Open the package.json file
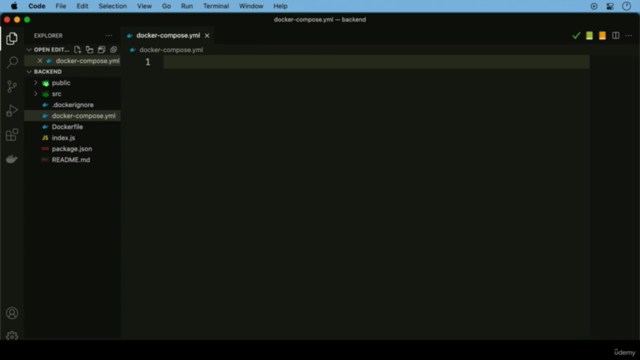This screenshot has height=360, width=640. 72,149
